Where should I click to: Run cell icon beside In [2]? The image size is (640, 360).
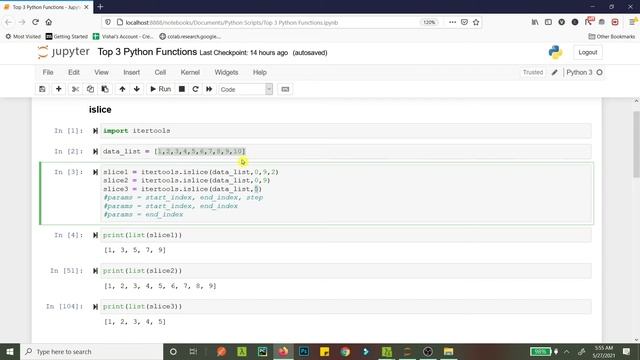[x=95, y=151]
